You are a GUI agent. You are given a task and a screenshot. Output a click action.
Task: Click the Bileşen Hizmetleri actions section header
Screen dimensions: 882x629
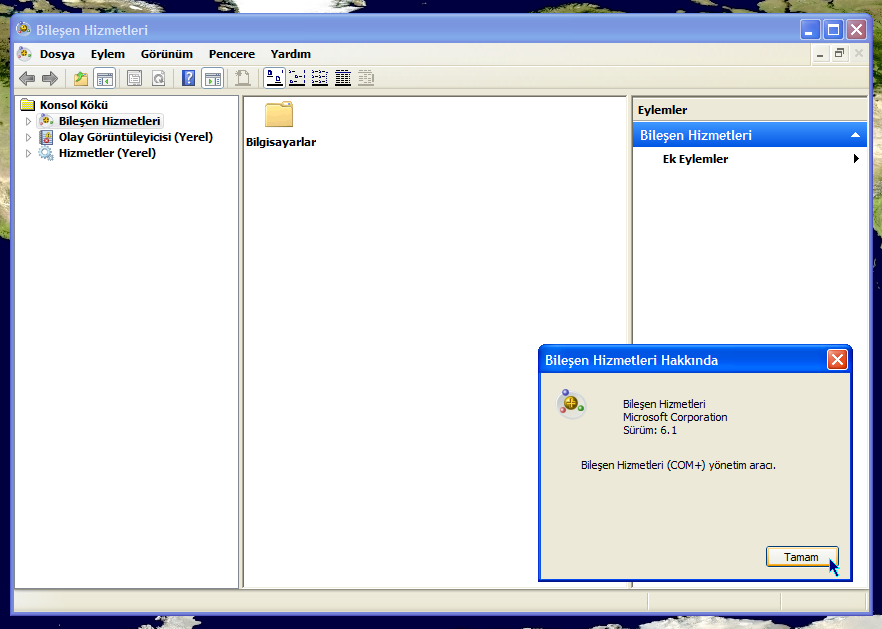(x=750, y=135)
